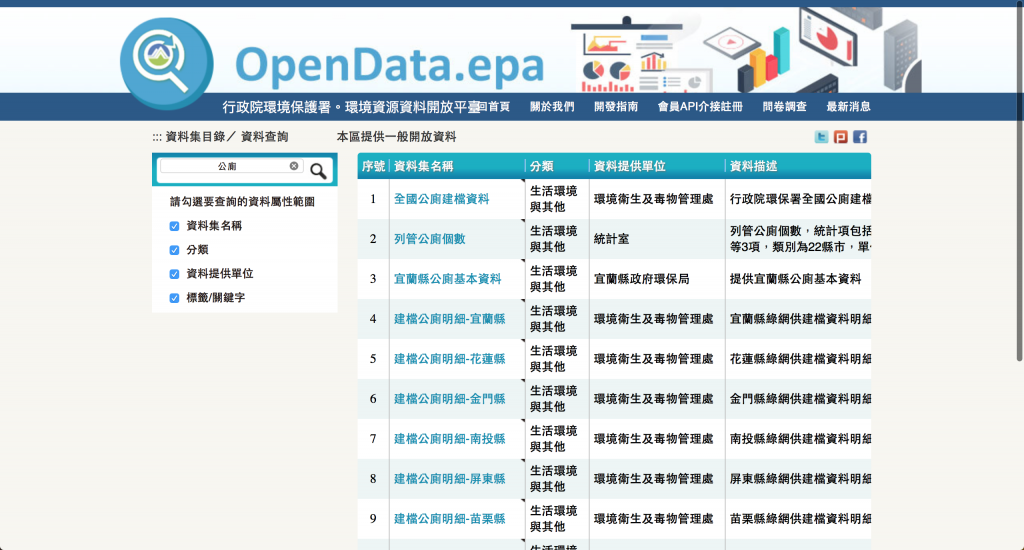Viewport: 1024px width, 550px height.
Task: Share on Plurk icon
Action: pyautogui.click(x=840, y=137)
